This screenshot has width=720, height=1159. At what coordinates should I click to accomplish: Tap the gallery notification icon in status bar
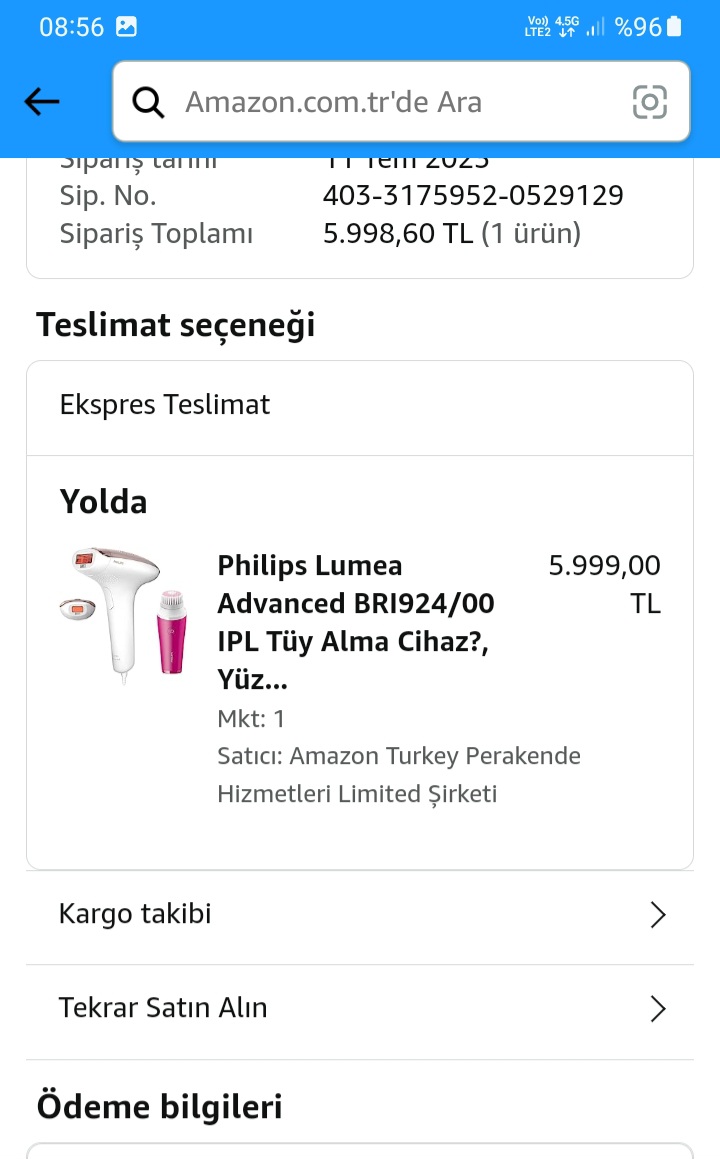126,27
